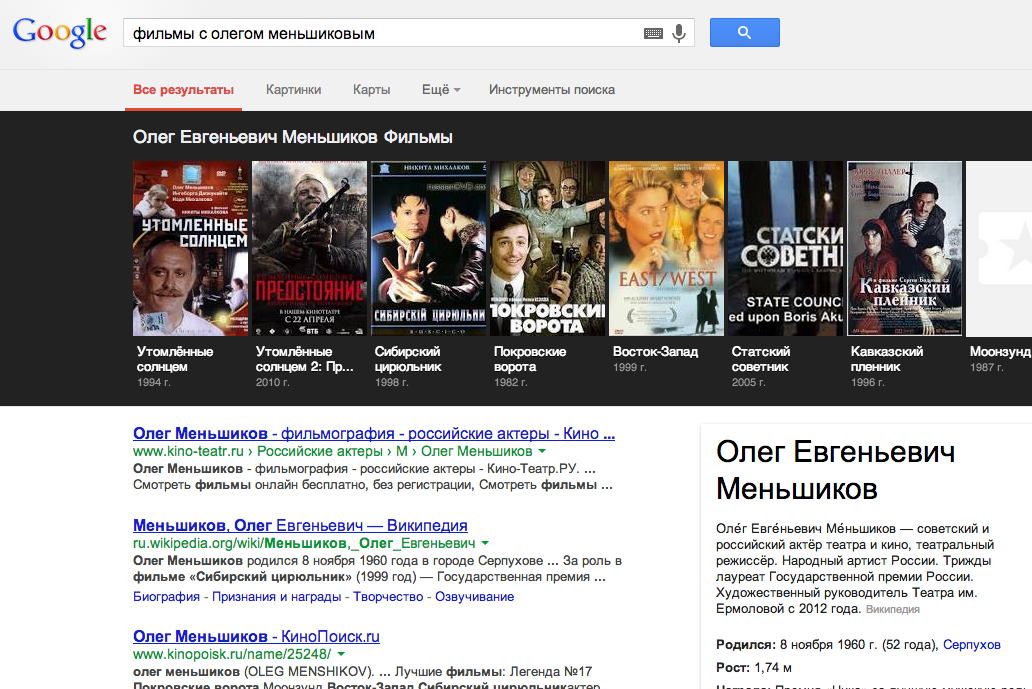Open Статский советник poster

[786, 248]
